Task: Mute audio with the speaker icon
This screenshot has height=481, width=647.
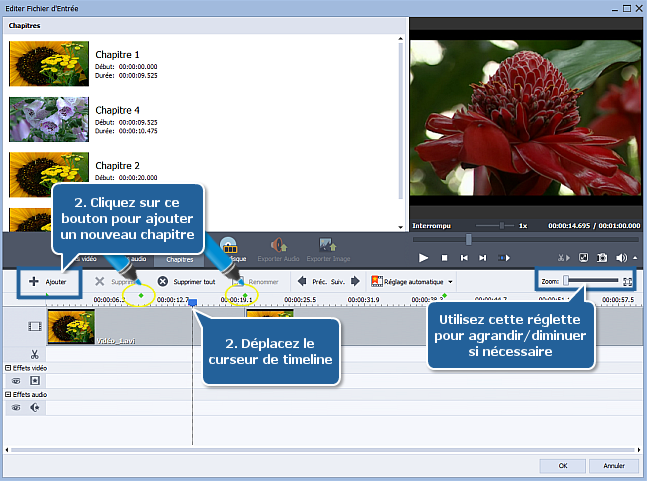Action: pos(622,257)
